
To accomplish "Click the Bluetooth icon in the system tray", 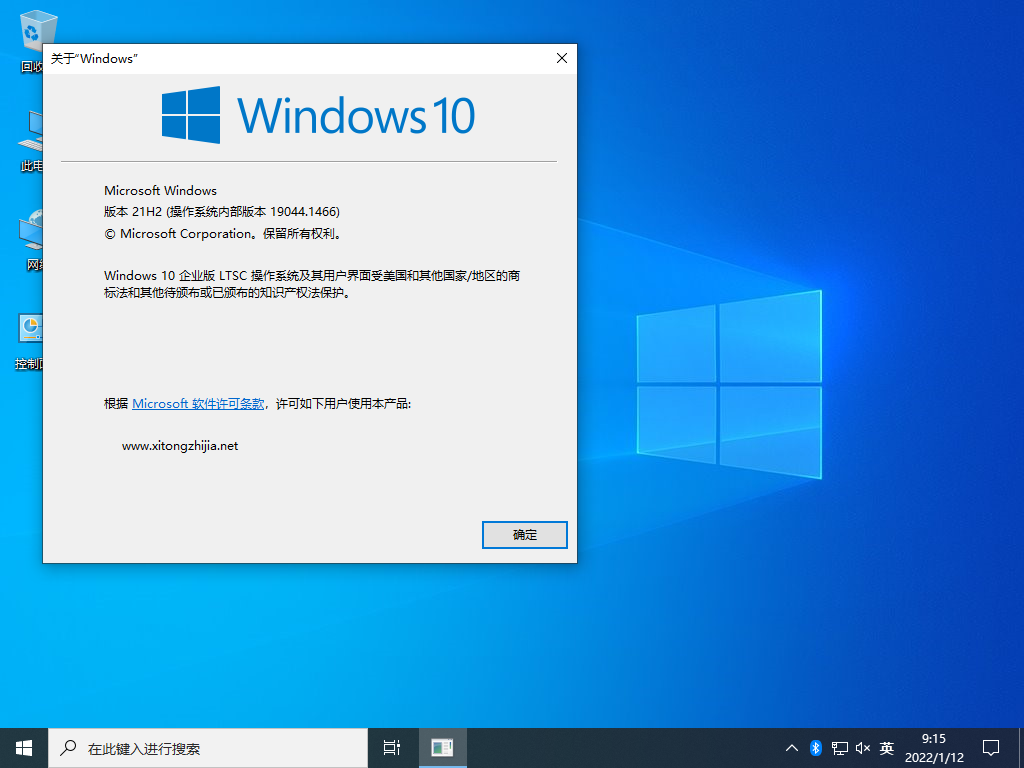I will pyautogui.click(x=815, y=747).
